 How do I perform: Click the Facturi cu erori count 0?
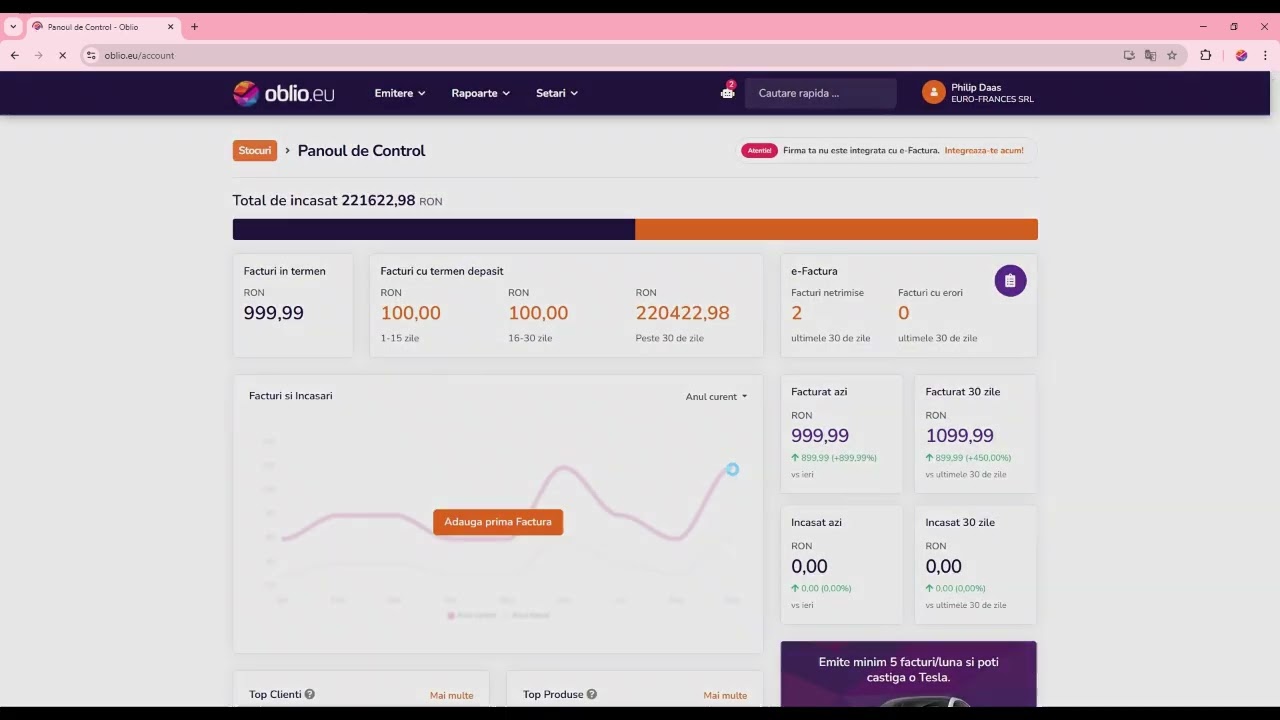tap(904, 313)
